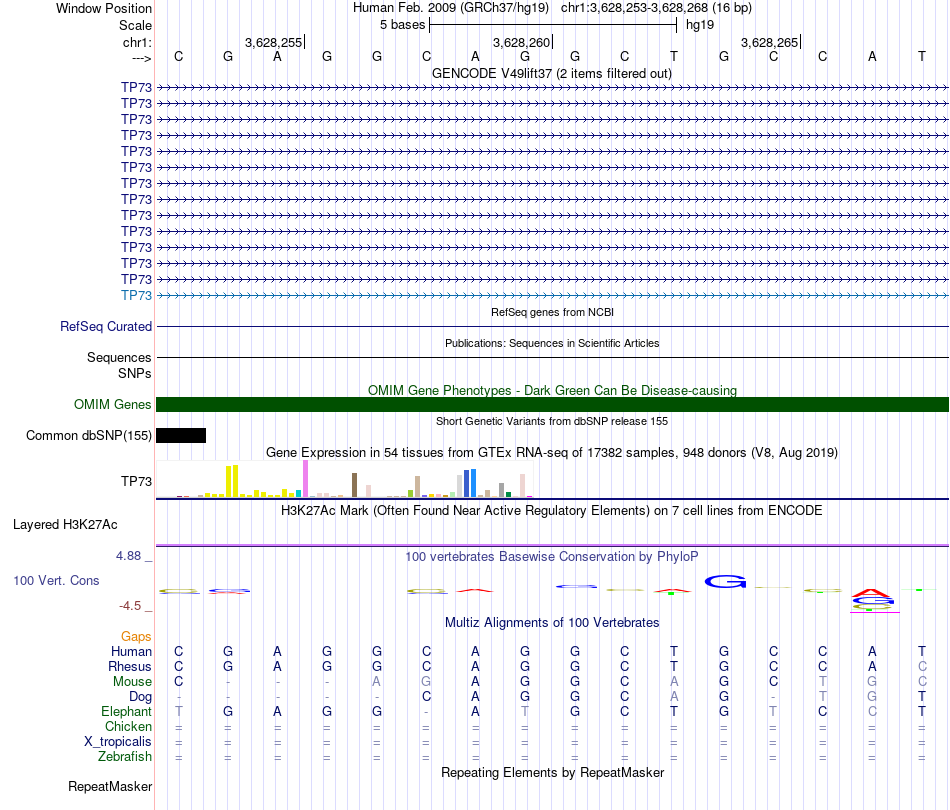
Task: Click the 100 vertebrates Basewise Conservation by PhyloP title
Action: point(551,556)
